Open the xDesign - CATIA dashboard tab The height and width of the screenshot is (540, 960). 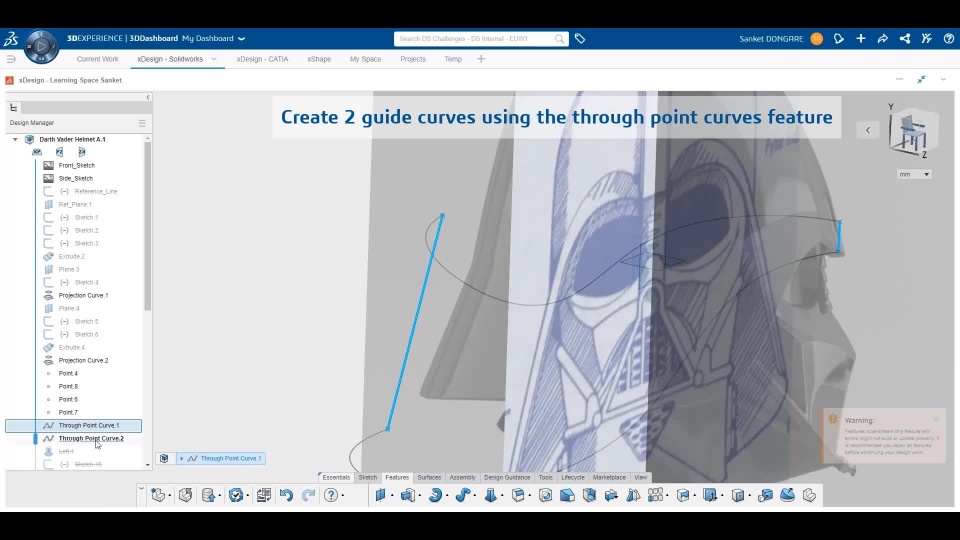(x=262, y=59)
